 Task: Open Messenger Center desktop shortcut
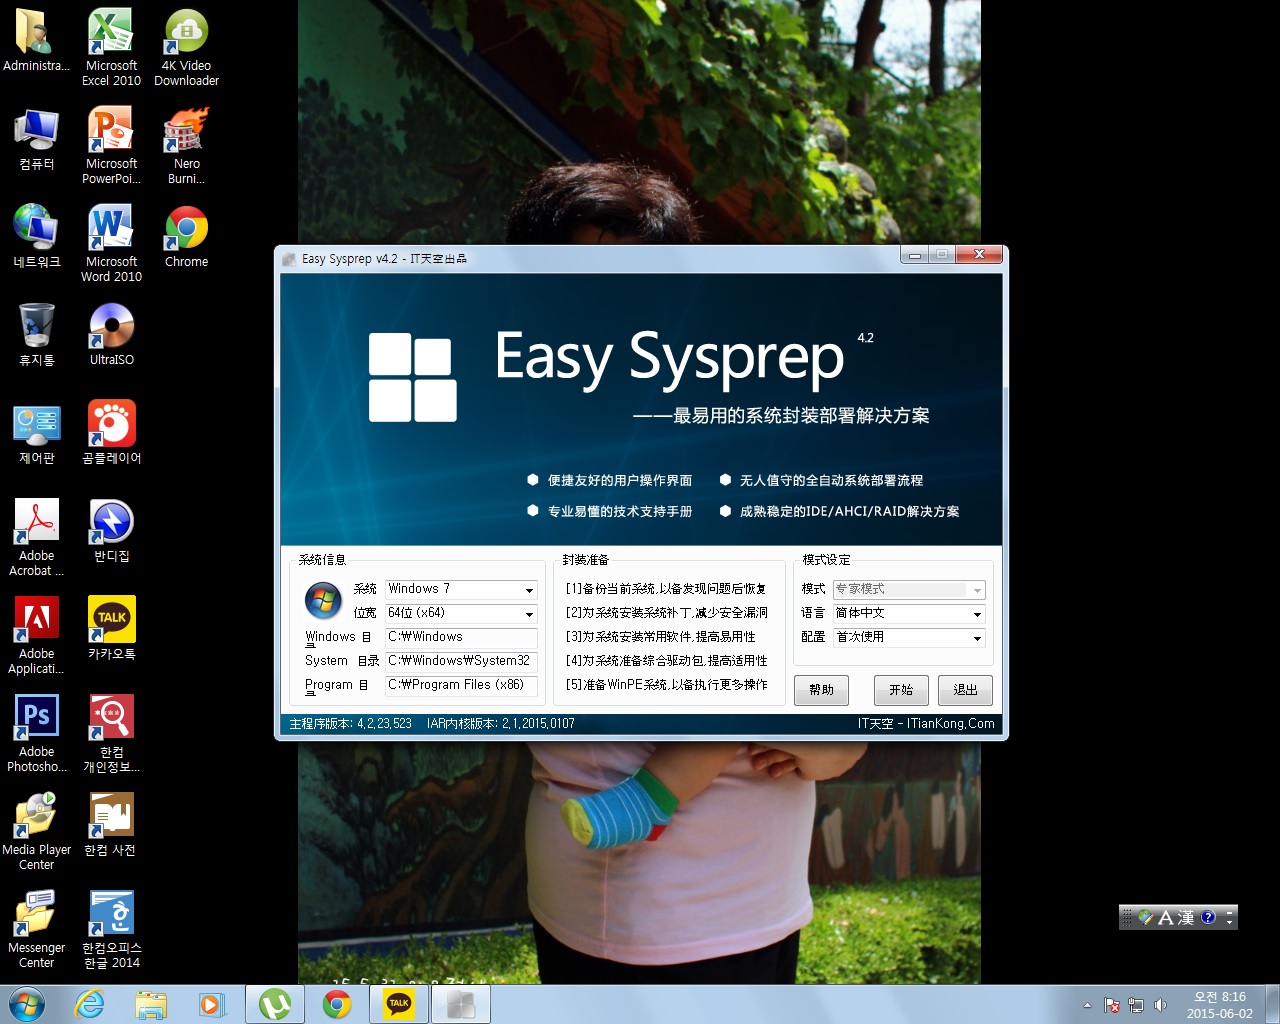coord(36,929)
